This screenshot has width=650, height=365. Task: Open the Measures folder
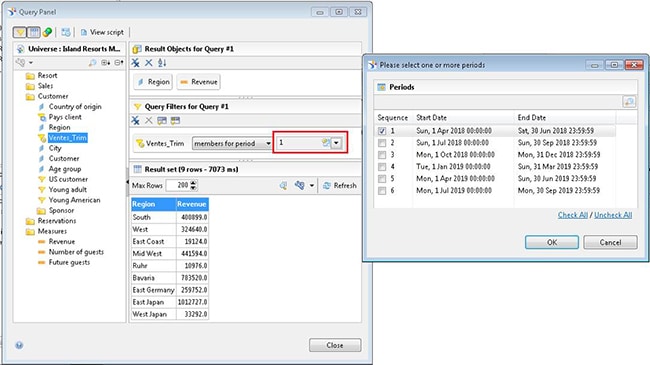coord(46,231)
